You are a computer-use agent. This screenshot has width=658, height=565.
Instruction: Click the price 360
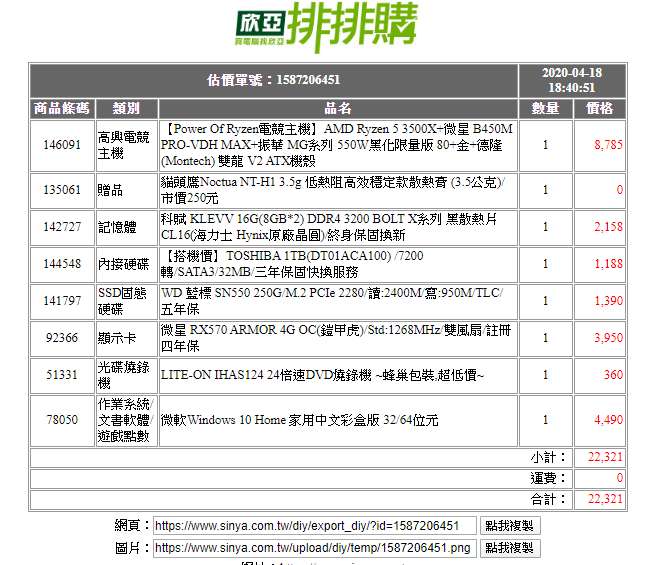pos(613,375)
